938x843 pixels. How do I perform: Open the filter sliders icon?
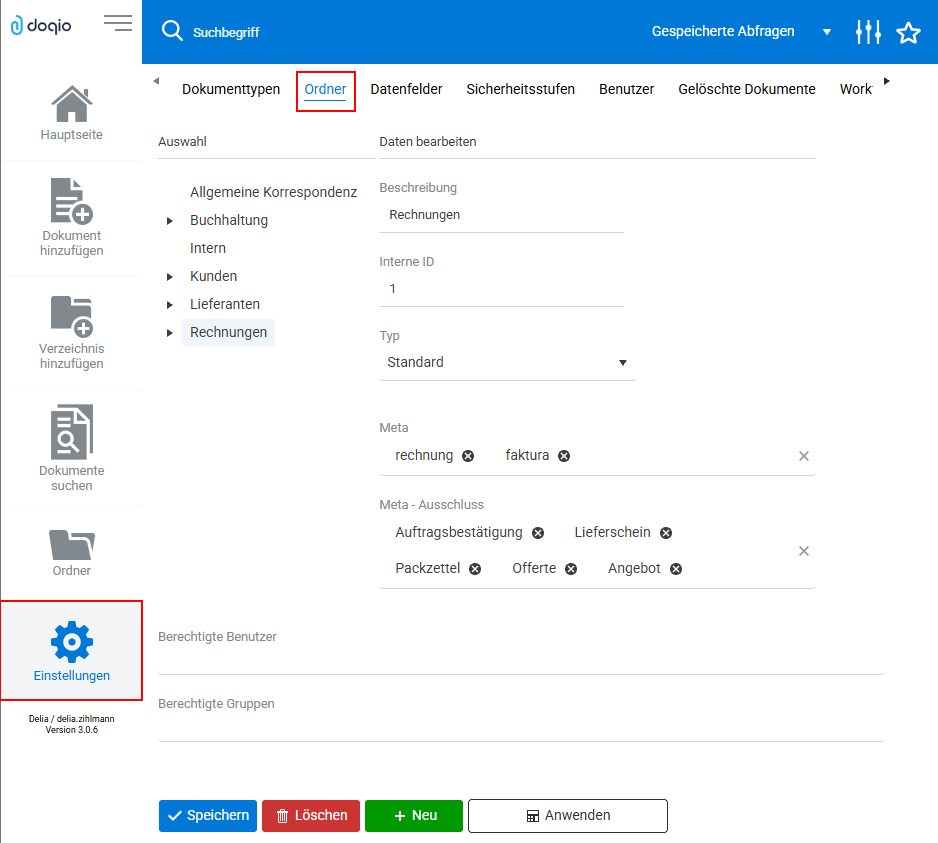tap(868, 32)
